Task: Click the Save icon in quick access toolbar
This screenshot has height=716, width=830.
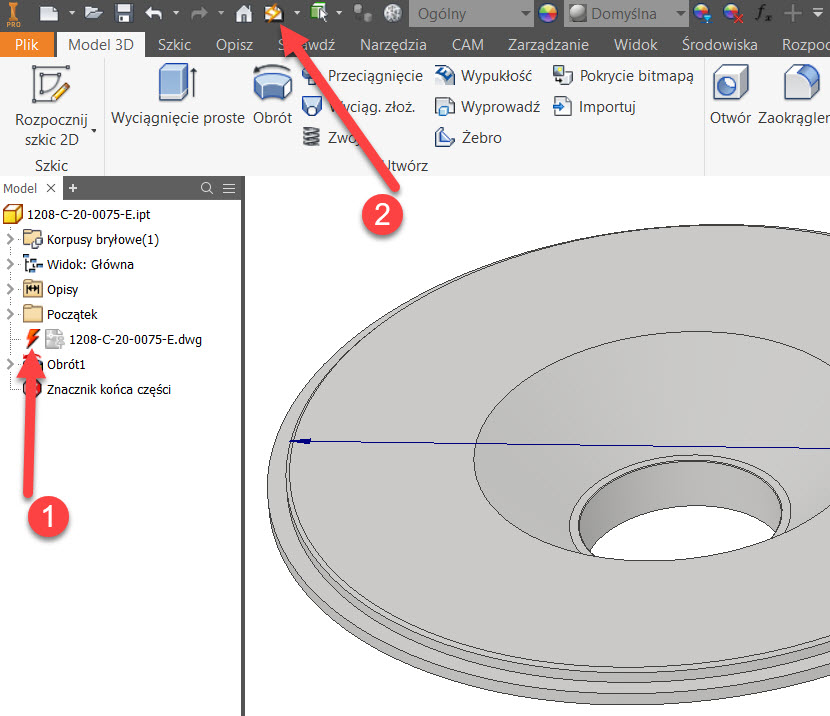Action: click(124, 14)
